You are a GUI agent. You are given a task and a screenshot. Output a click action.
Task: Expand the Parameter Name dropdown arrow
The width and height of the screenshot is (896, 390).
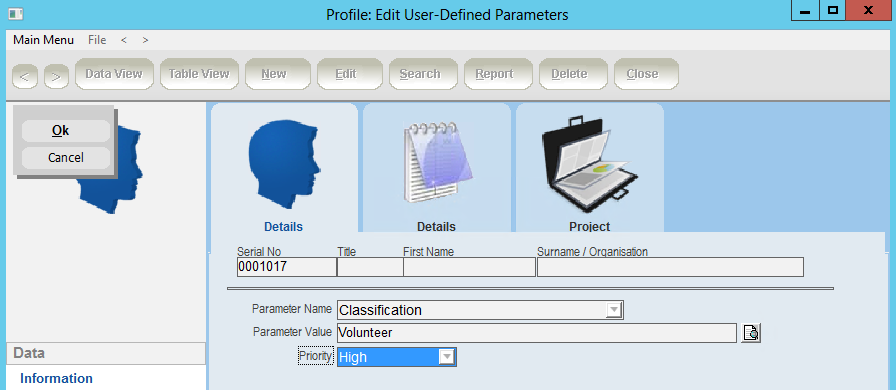coord(614,311)
